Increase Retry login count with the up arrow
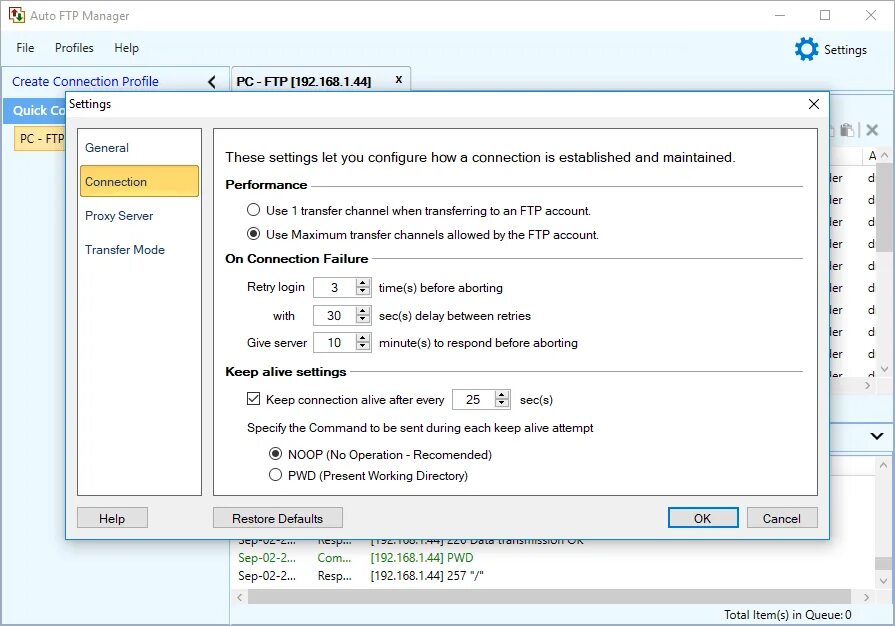 point(363,283)
